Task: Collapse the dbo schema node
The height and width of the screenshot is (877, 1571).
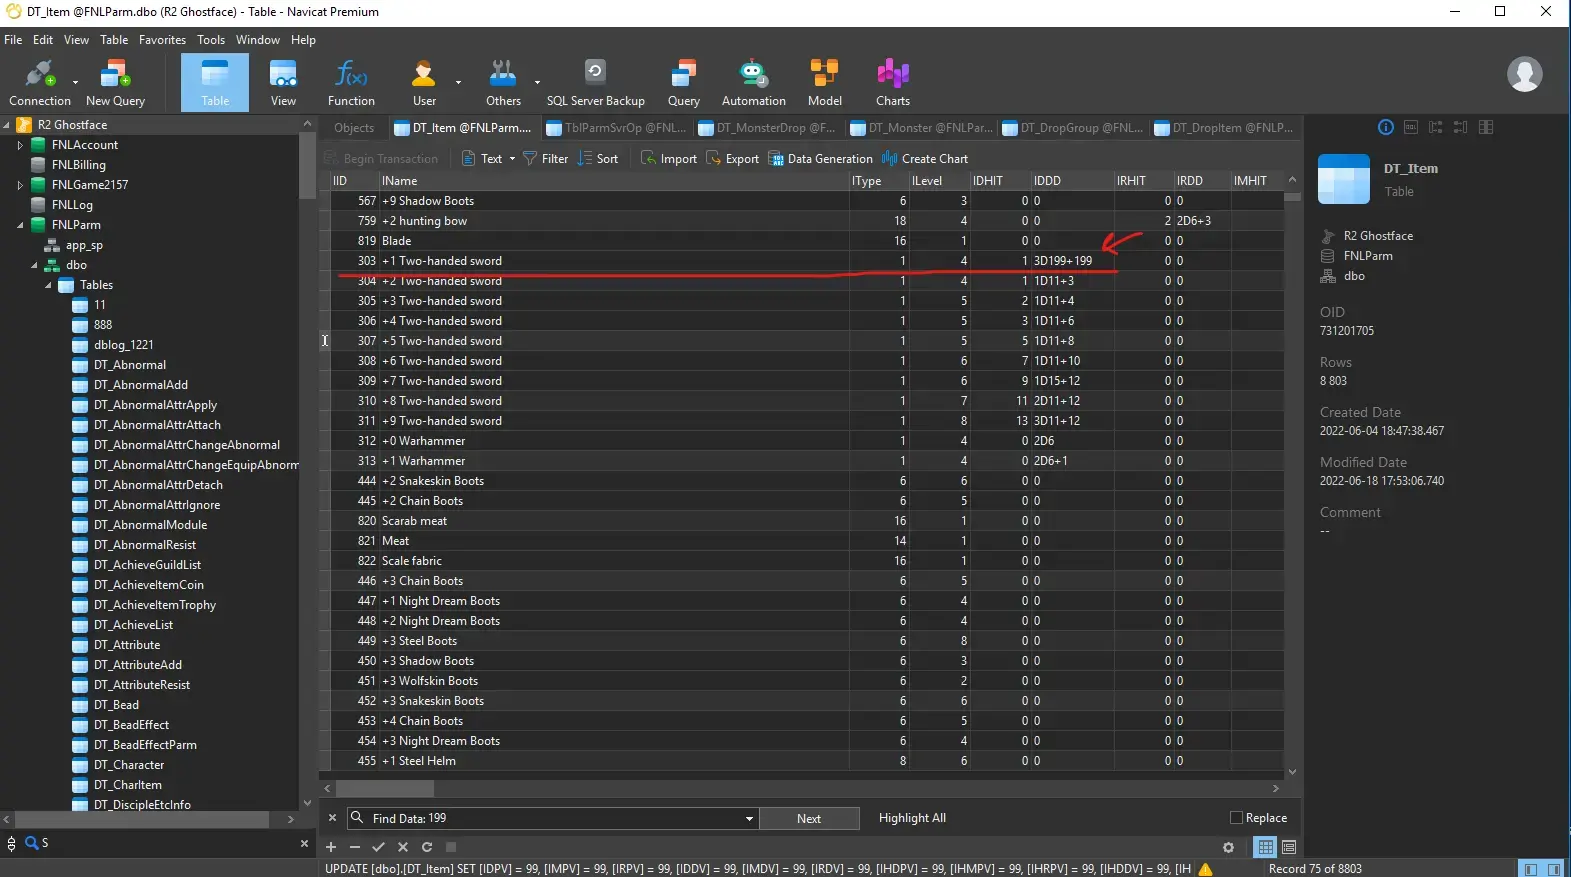Action: [34, 265]
